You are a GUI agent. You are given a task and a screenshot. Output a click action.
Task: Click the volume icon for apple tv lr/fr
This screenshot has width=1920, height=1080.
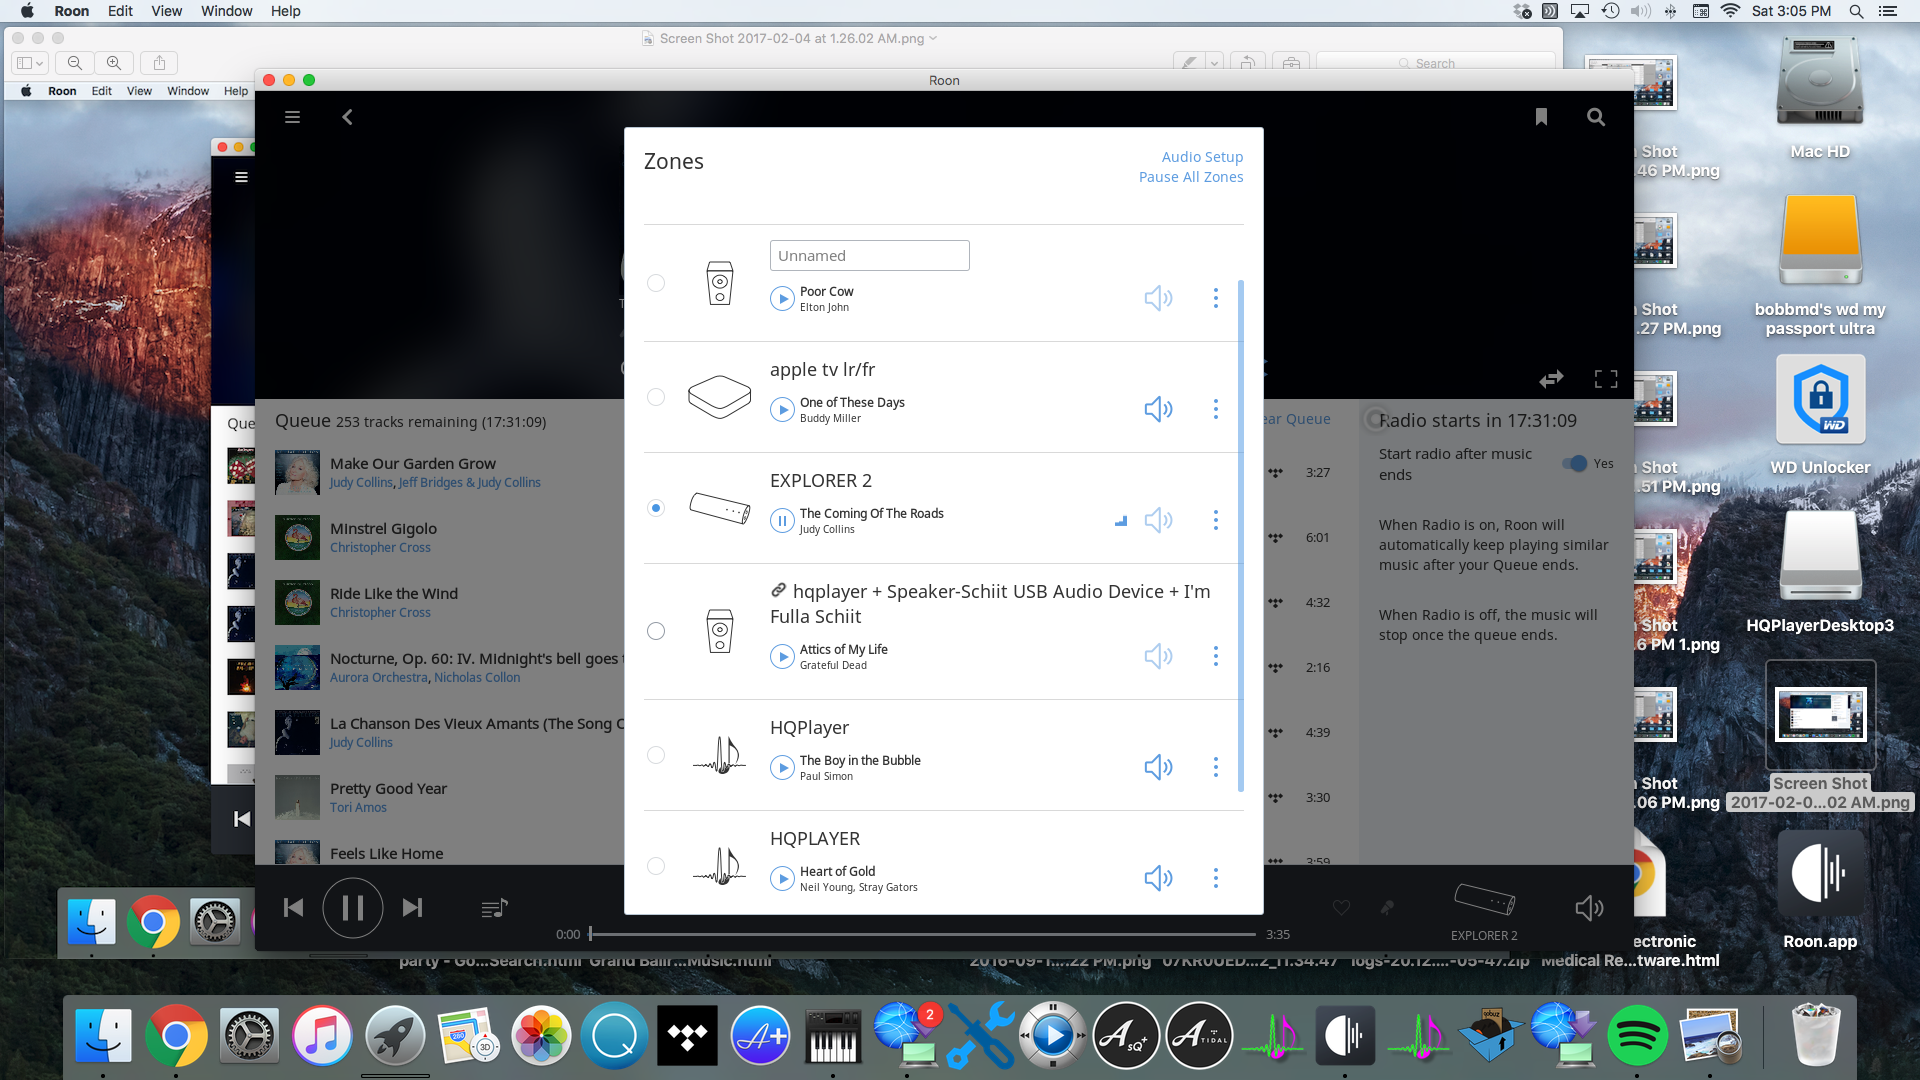pyautogui.click(x=1158, y=409)
